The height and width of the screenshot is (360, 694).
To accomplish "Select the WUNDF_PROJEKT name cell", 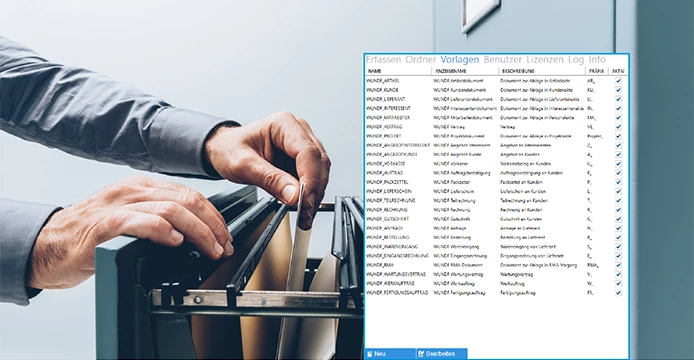I will point(384,136).
